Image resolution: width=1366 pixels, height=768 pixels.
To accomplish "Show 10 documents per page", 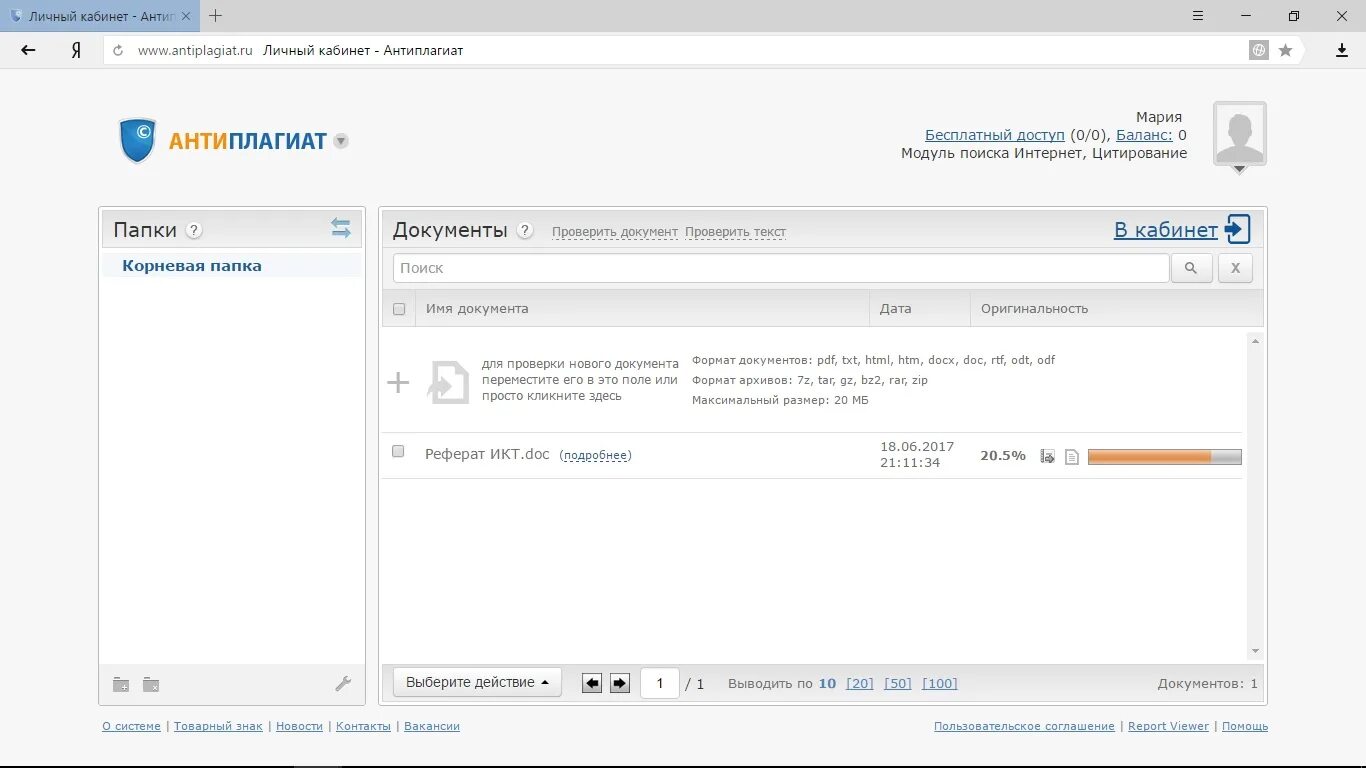I will [x=827, y=684].
